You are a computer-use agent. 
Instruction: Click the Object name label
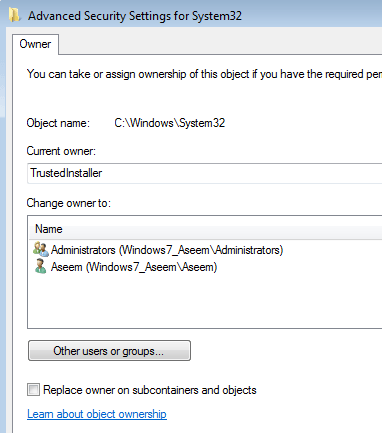point(58,123)
